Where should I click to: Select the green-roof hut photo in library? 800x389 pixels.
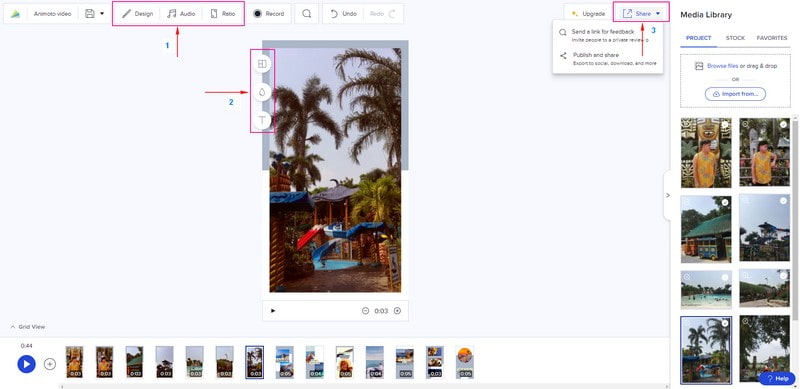click(706, 229)
